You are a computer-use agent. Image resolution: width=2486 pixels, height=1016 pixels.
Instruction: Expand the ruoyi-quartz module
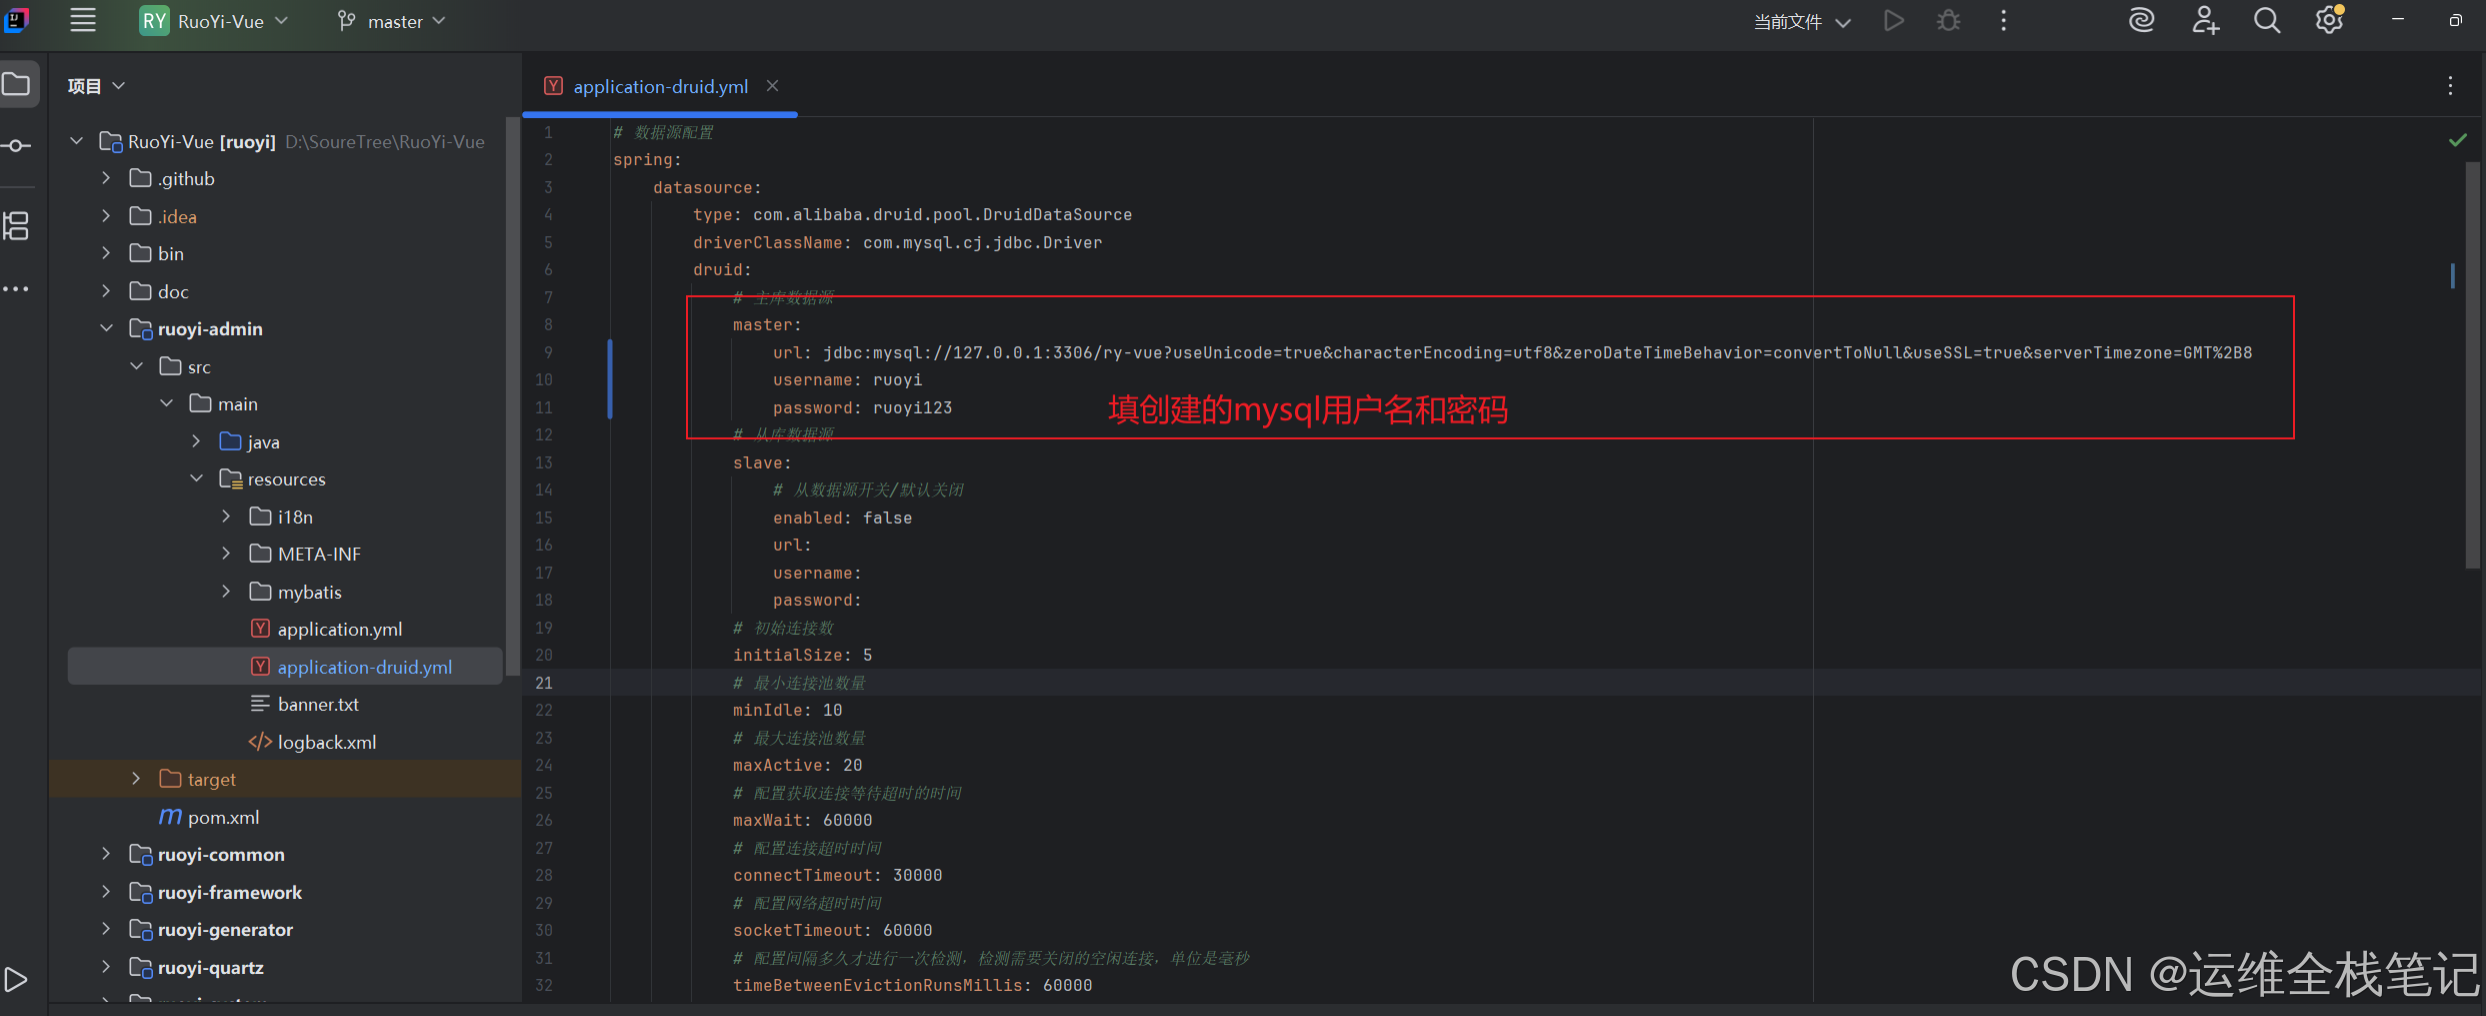pos(107,967)
